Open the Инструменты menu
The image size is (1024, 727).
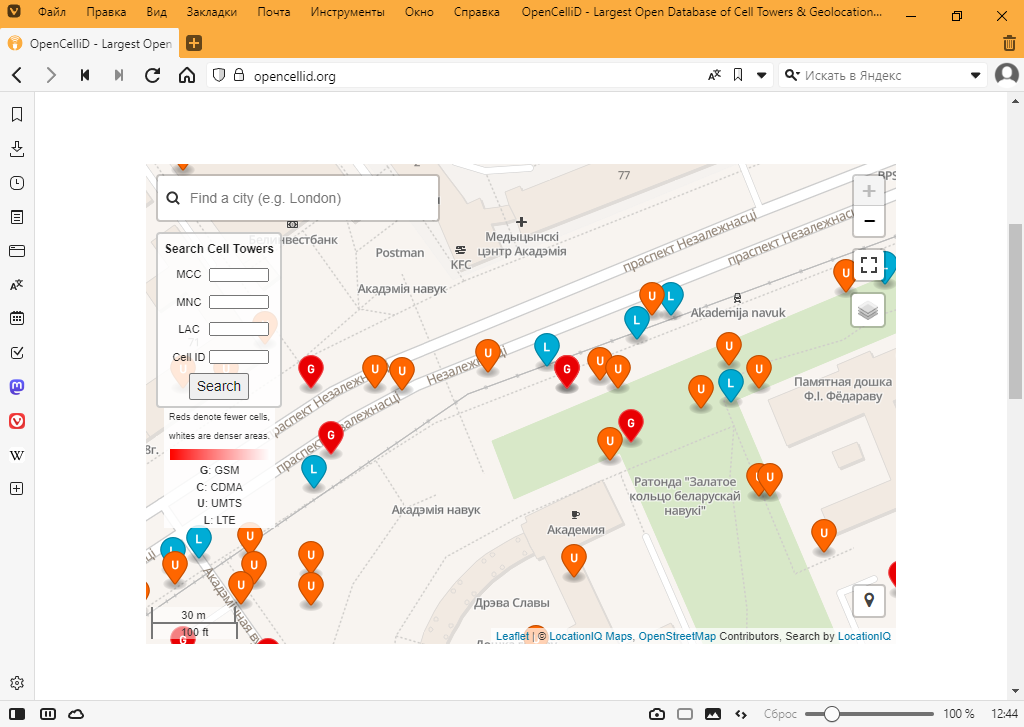(x=347, y=14)
